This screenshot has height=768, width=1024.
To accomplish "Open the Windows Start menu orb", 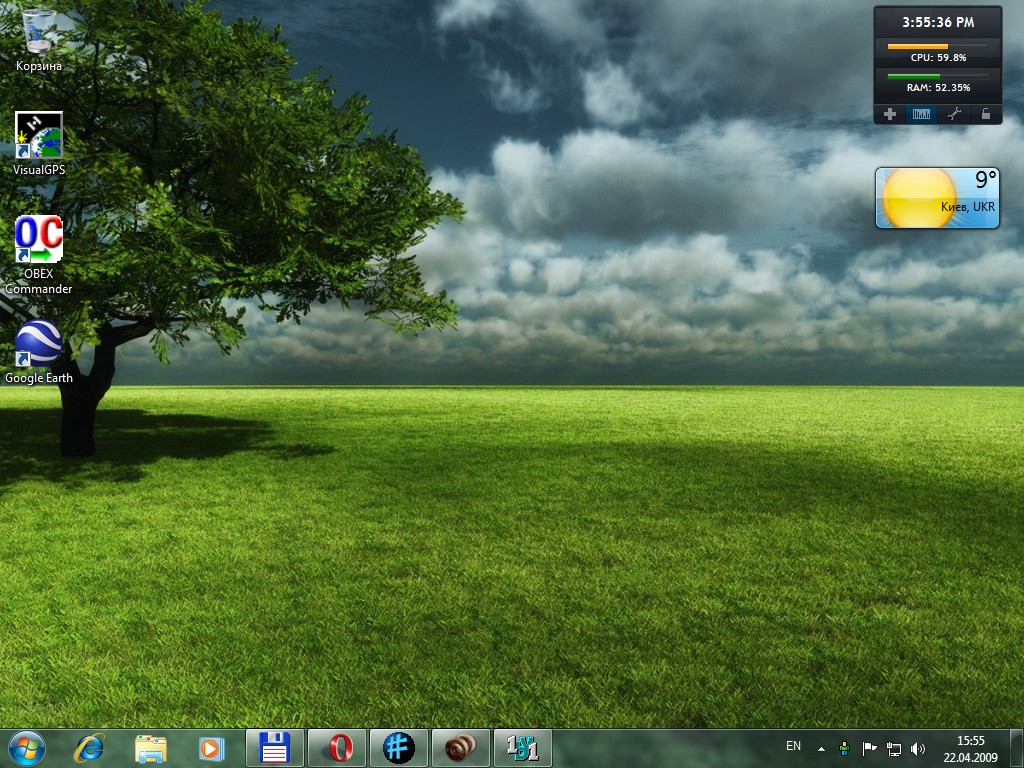I will pos(27,747).
